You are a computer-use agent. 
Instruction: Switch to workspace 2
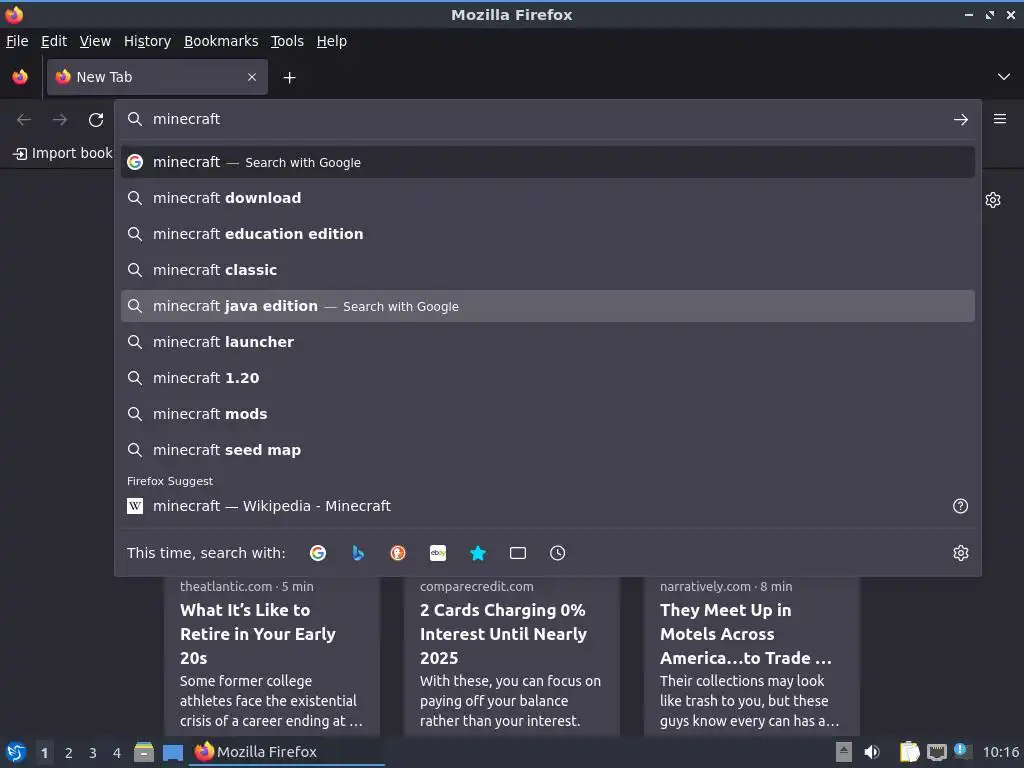(x=69, y=753)
